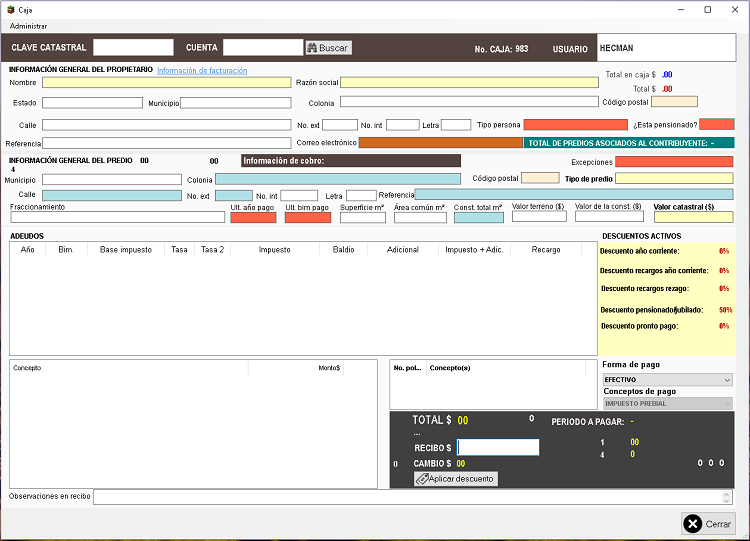Click the binoculars icon on Buscar

(312, 48)
